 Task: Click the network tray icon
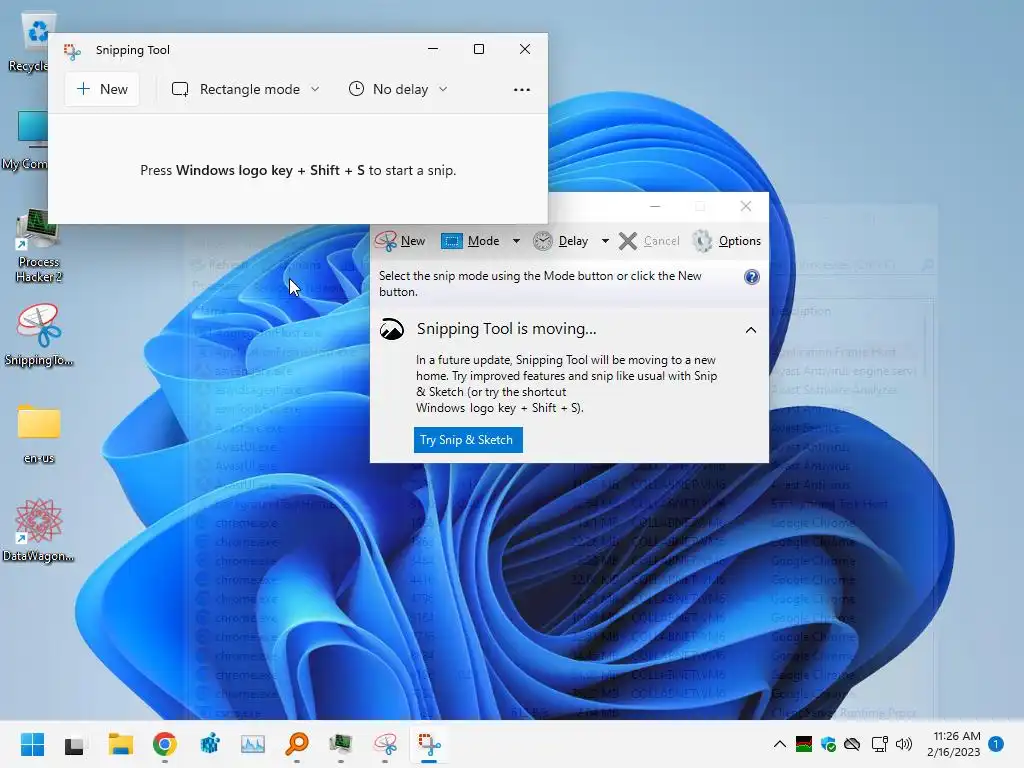(x=880, y=744)
